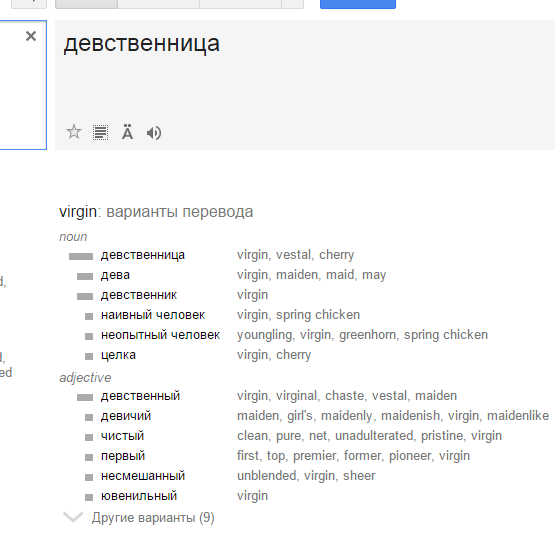Open the Другие варианты (9) link
The width and height of the screenshot is (555, 548).
(153, 518)
